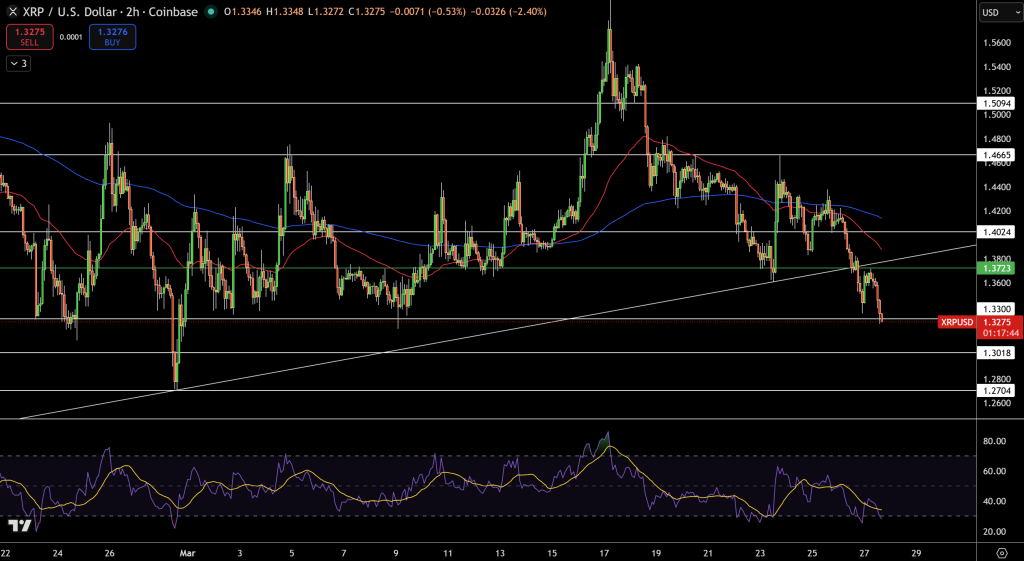Click the 1.3600 price axis tick
Screen dimensions: 1024x561
tap(996, 283)
